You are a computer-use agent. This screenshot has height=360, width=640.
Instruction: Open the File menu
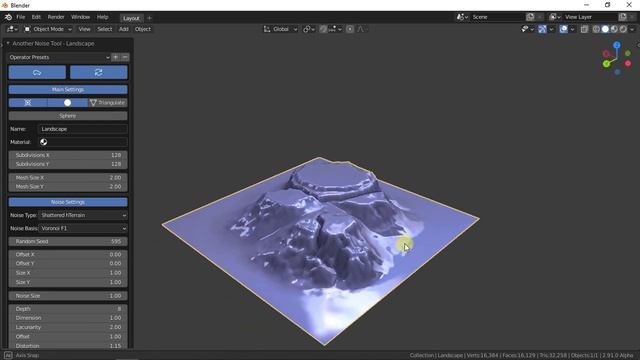20,17
